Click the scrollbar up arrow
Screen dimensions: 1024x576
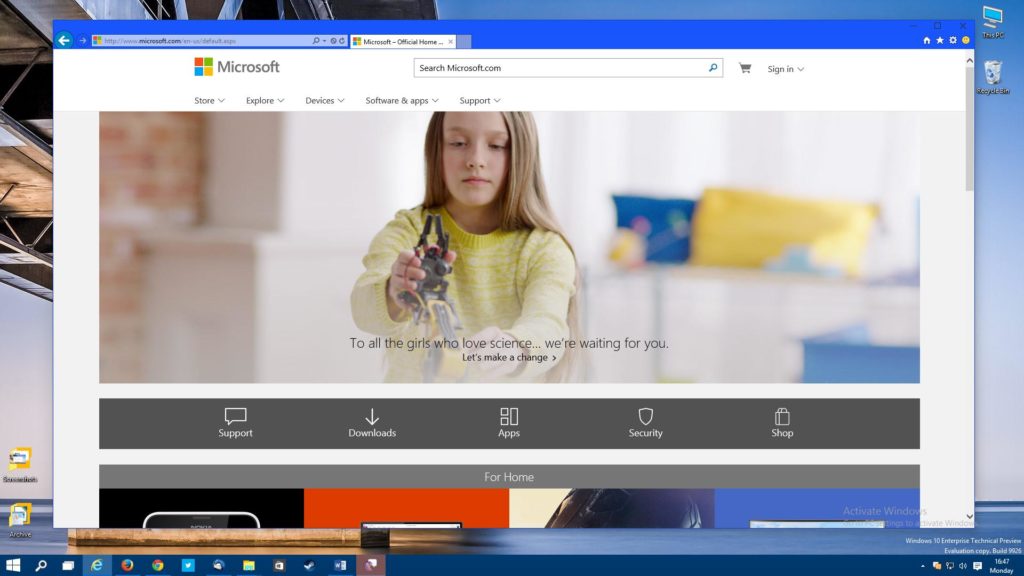coord(970,61)
